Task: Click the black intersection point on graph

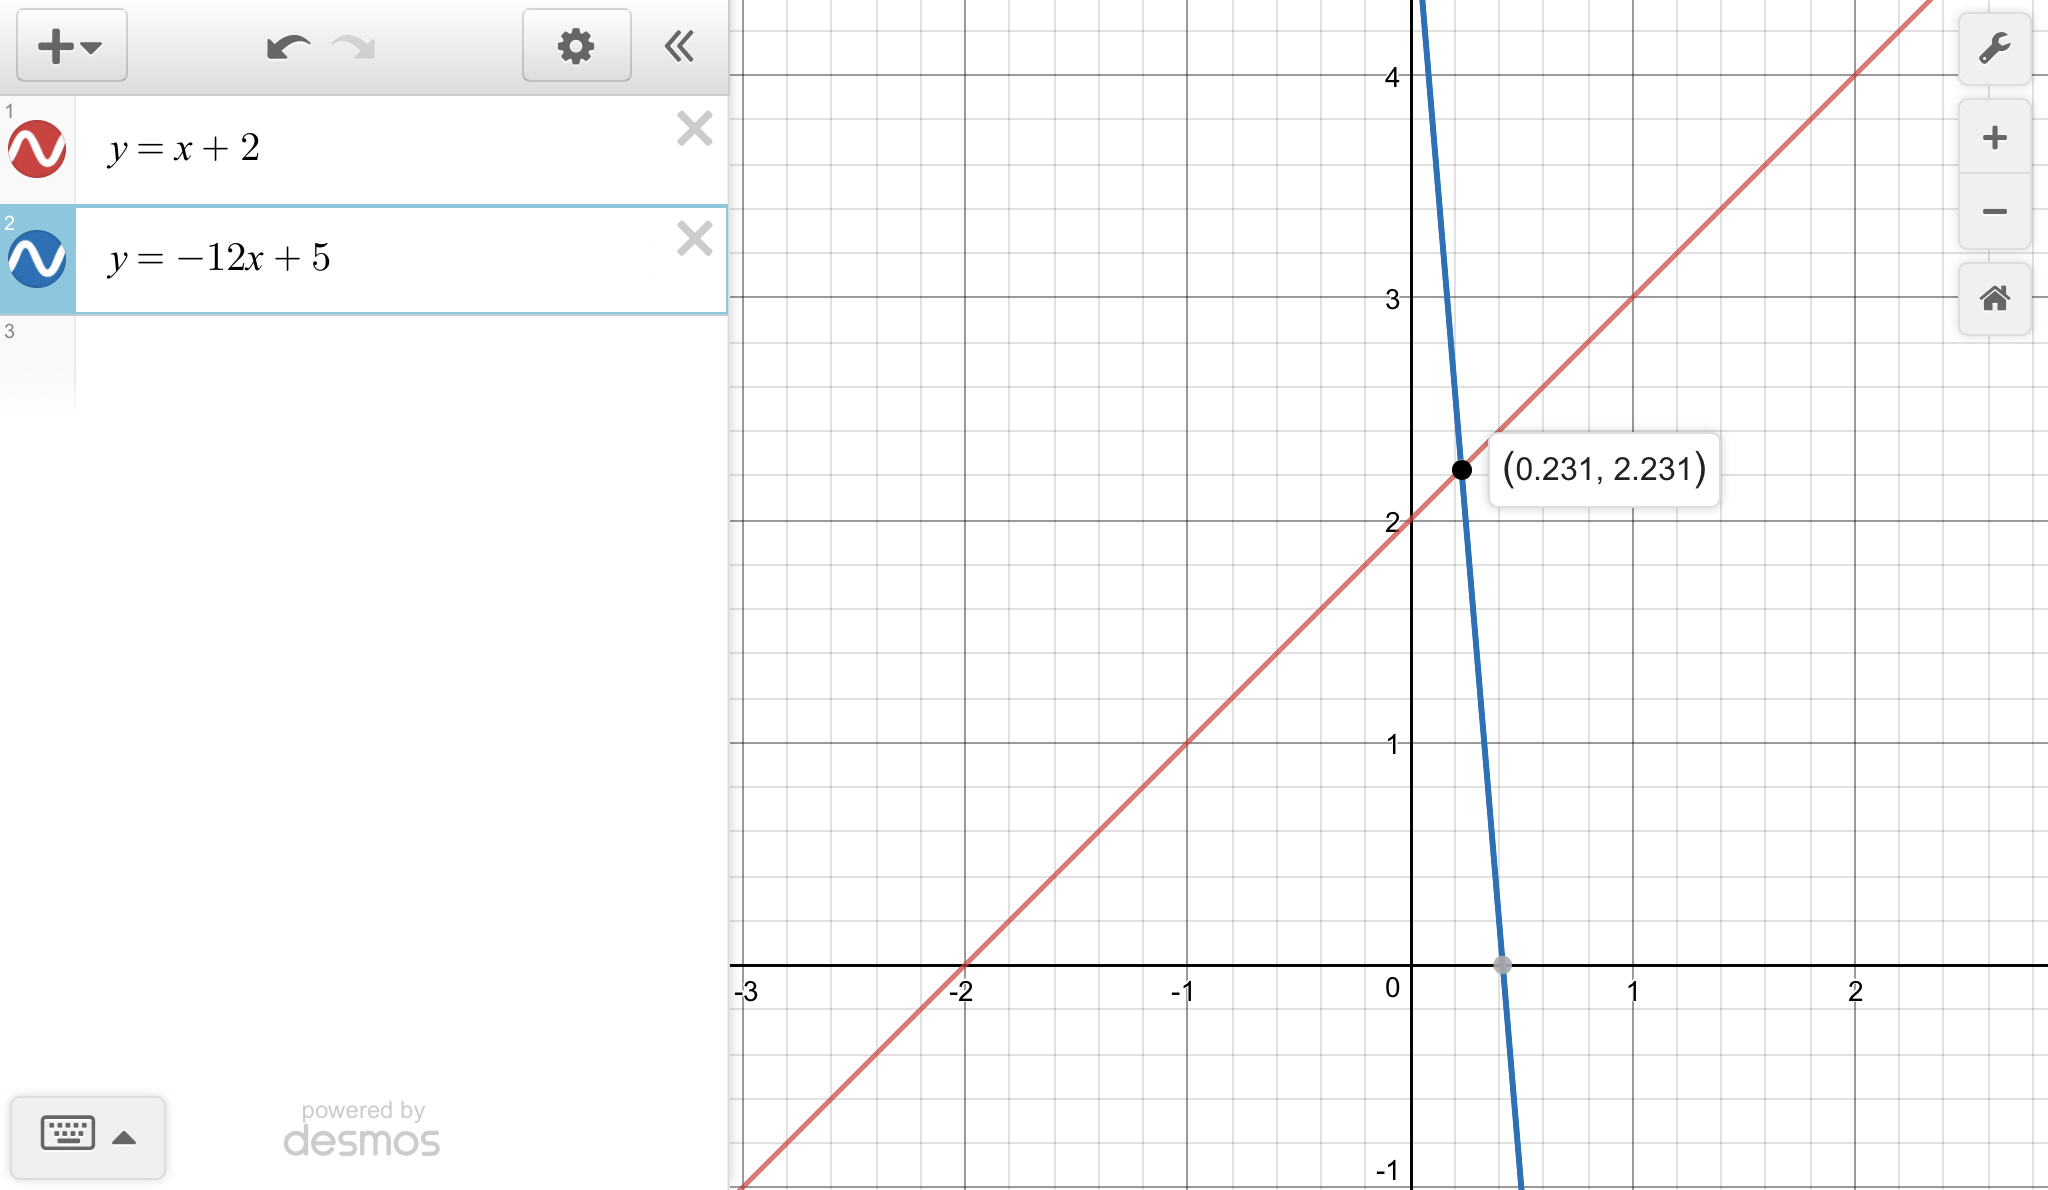Action: tap(1462, 469)
